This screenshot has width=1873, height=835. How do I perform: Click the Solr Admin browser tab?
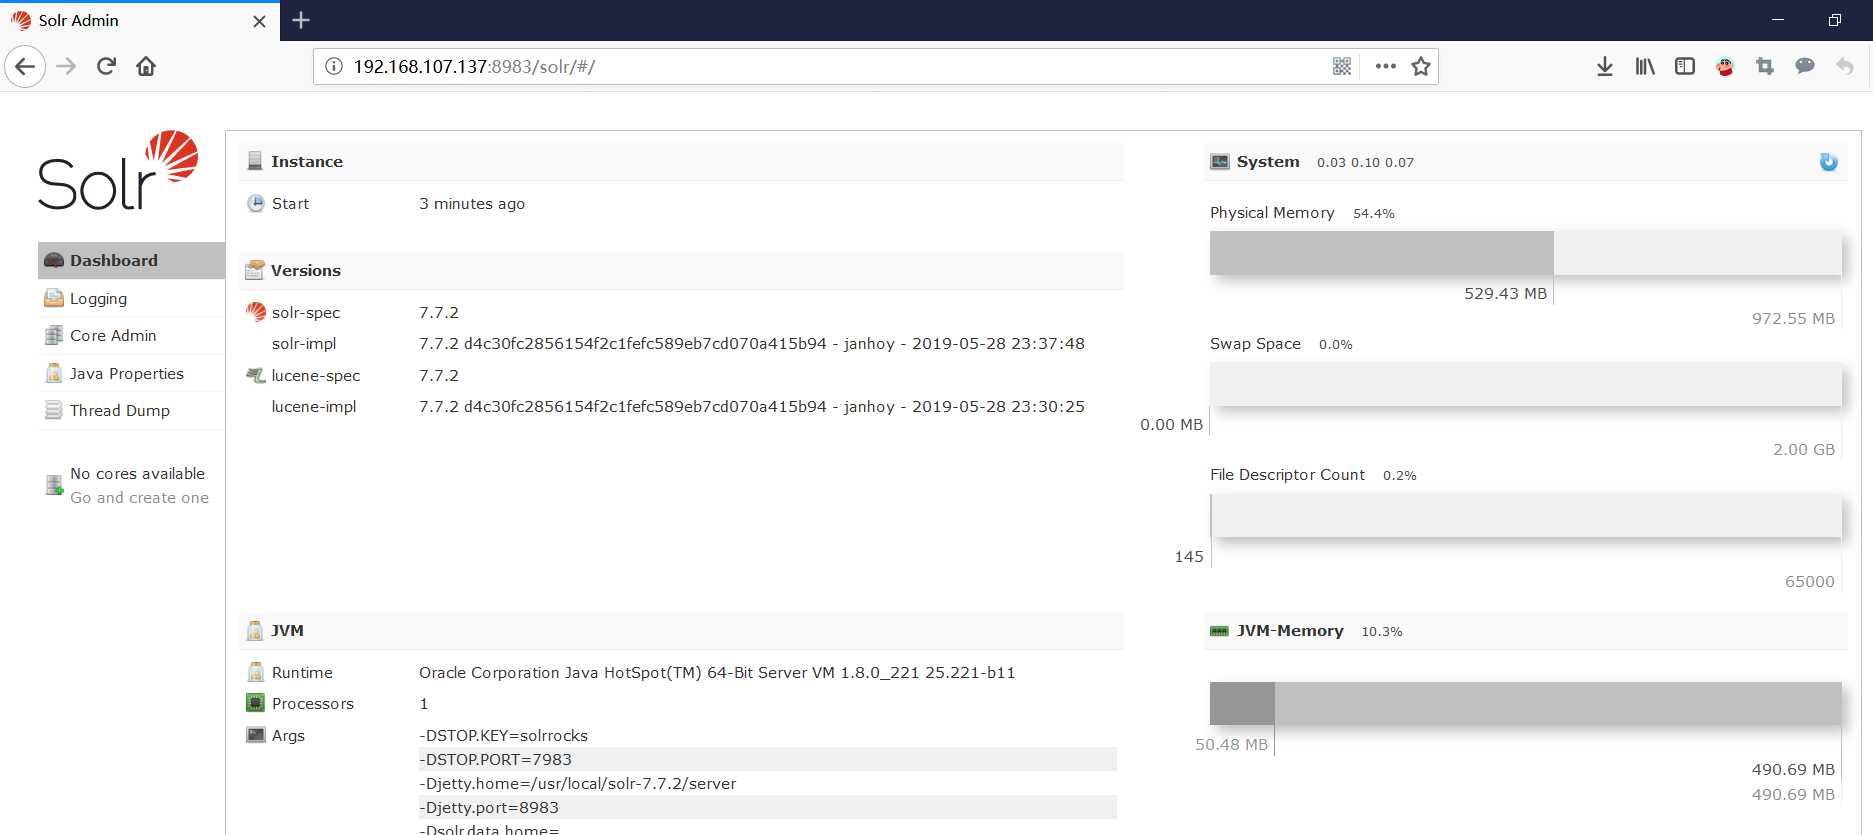[140, 21]
